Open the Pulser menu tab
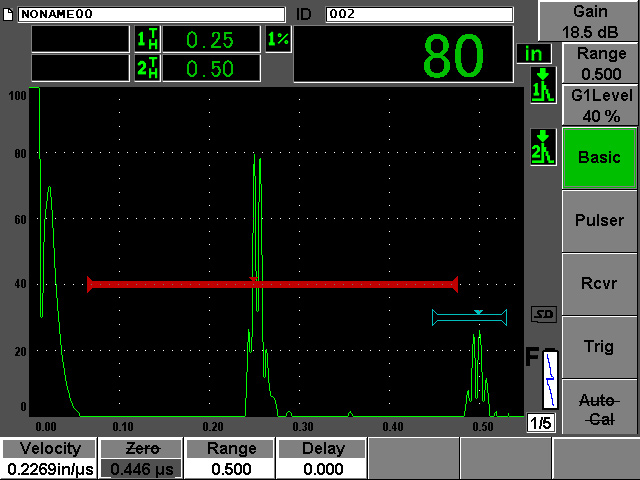Viewport: 640px width, 480px height. click(599, 220)
